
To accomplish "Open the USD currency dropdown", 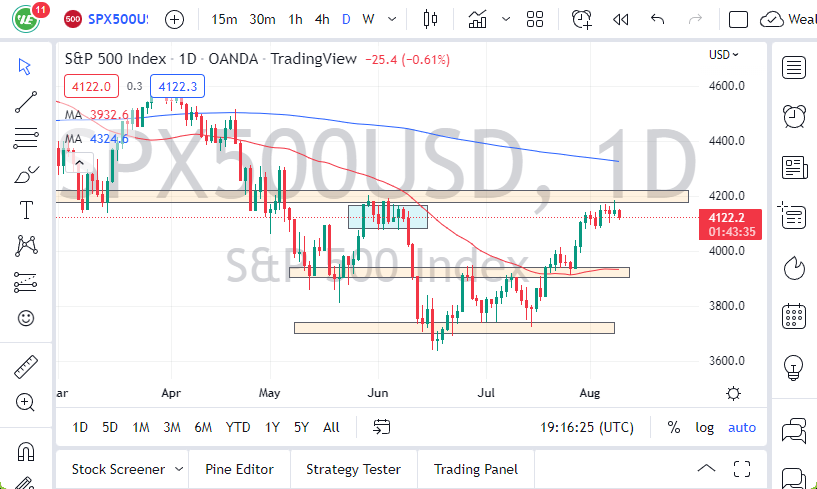I will pos(724,55).
